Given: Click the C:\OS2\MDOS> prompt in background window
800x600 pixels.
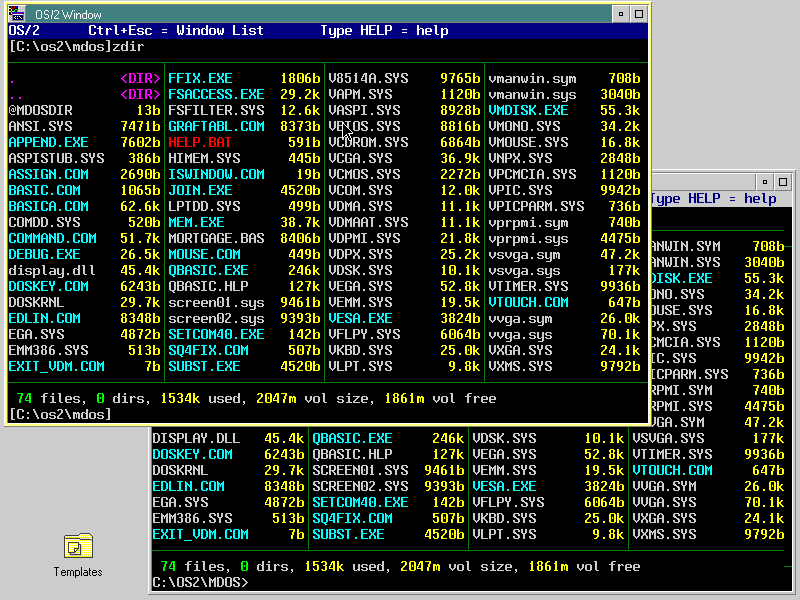Looking at the screenshot, I should pos(200,582).
